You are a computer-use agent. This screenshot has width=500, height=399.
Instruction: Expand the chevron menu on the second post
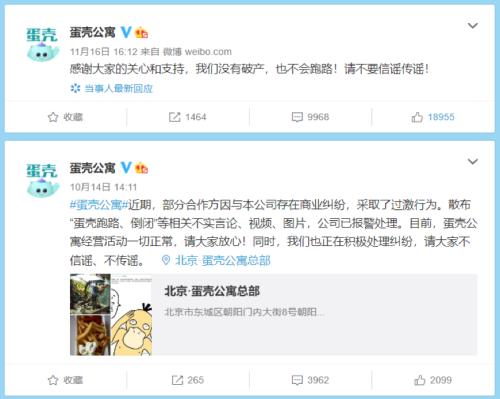pyautogui.click(x=473, y=162)
